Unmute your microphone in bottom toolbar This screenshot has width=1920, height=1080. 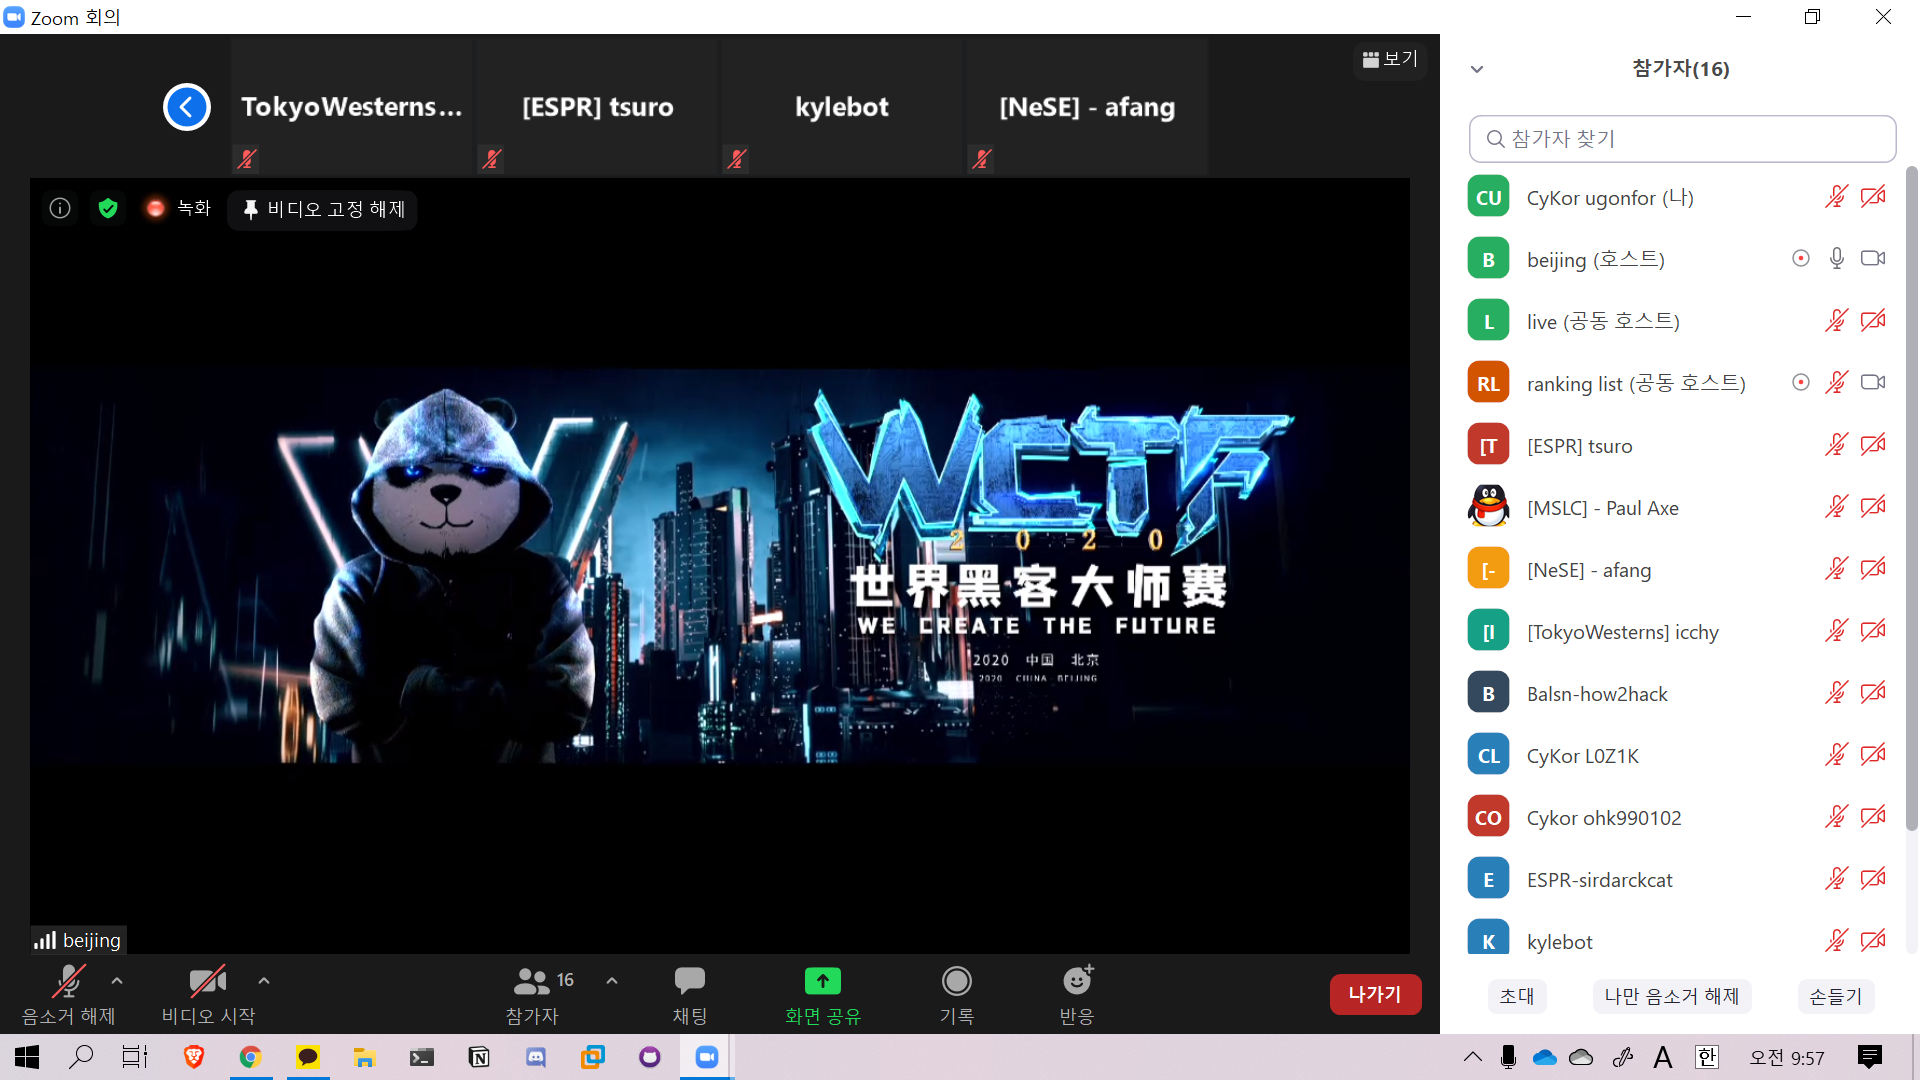(x=68, y=981)
